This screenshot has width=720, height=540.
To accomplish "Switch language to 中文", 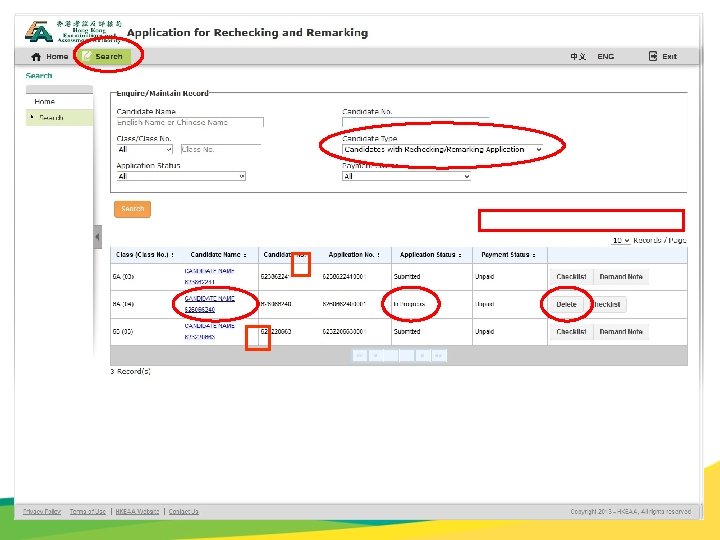I will (x=578, y=56).
